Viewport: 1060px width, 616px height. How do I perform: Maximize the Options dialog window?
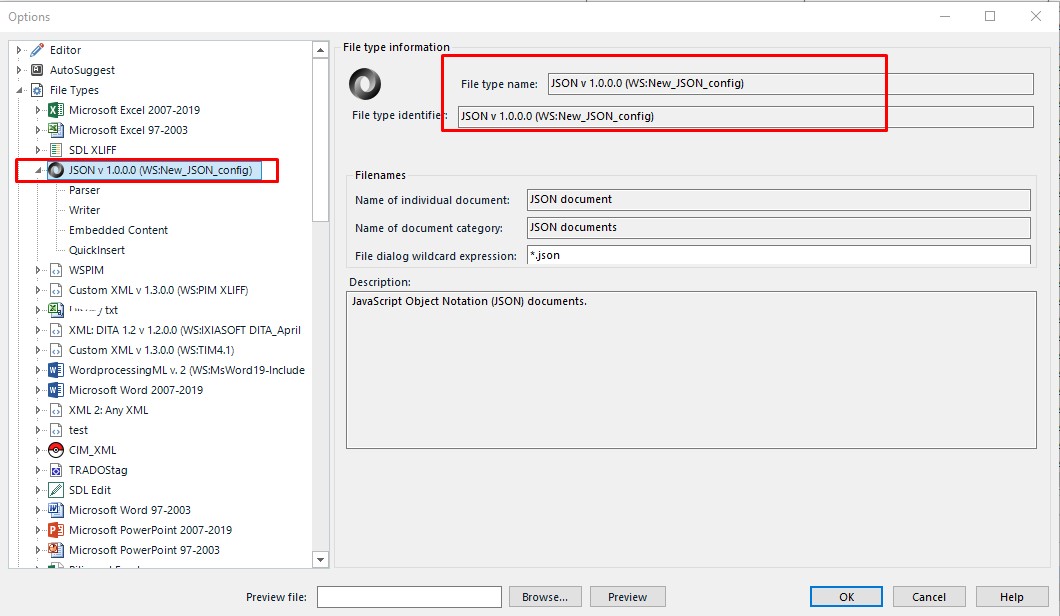click(x=990, y=16)
